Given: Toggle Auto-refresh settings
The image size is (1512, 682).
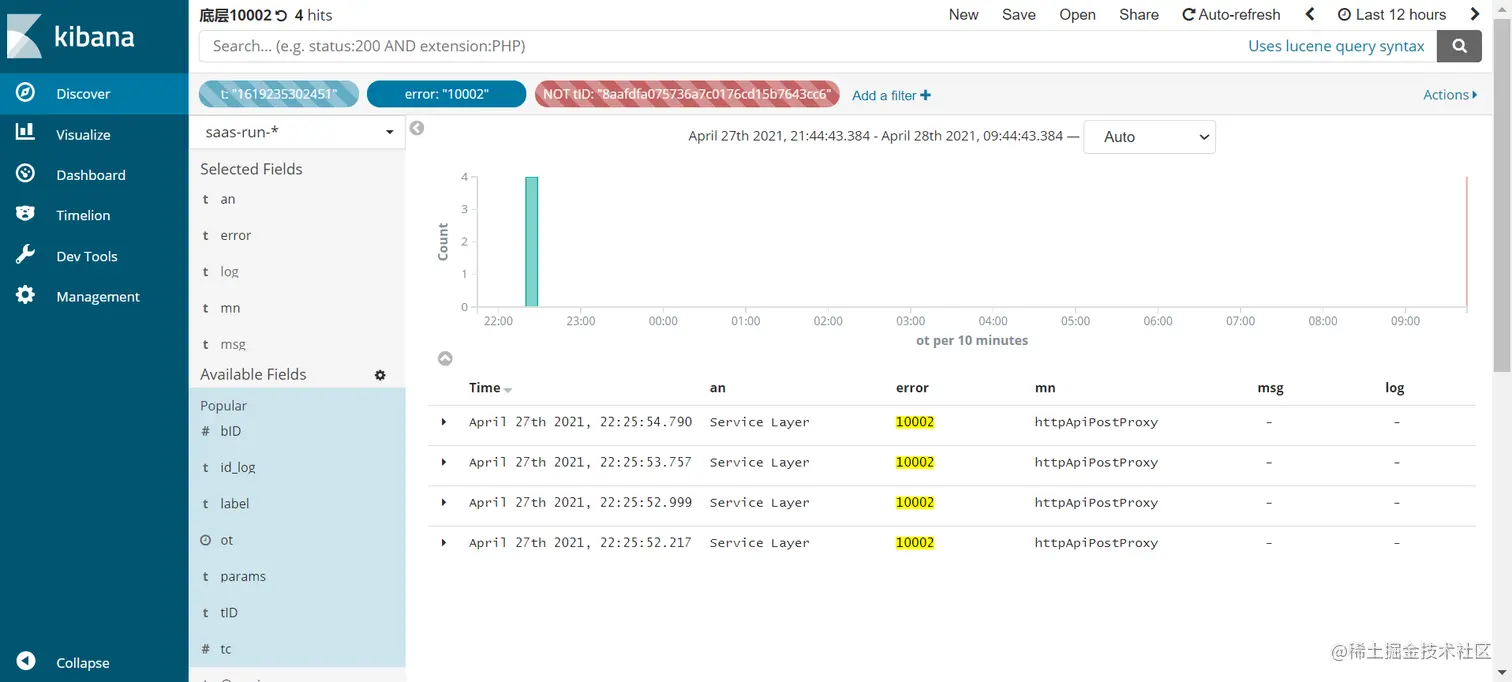Looking at the screenshot, I should pos(1231,14).
